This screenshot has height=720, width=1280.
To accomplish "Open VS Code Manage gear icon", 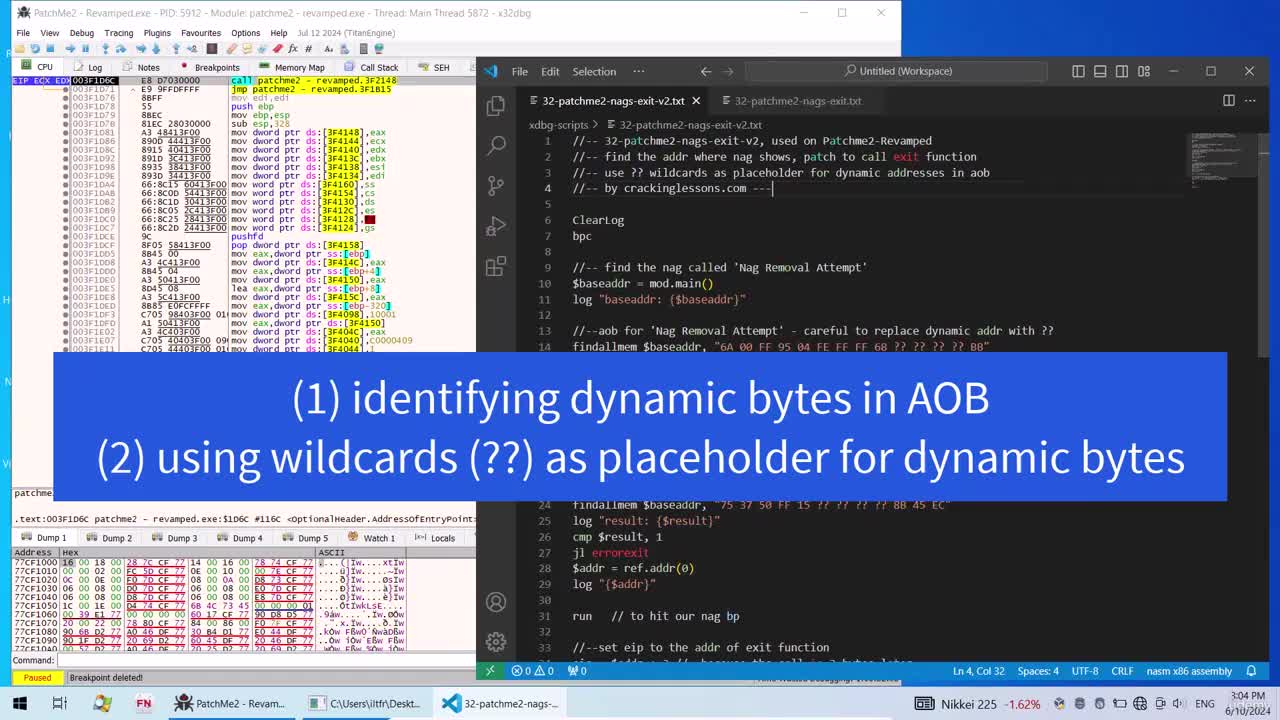I will [496, 642].
